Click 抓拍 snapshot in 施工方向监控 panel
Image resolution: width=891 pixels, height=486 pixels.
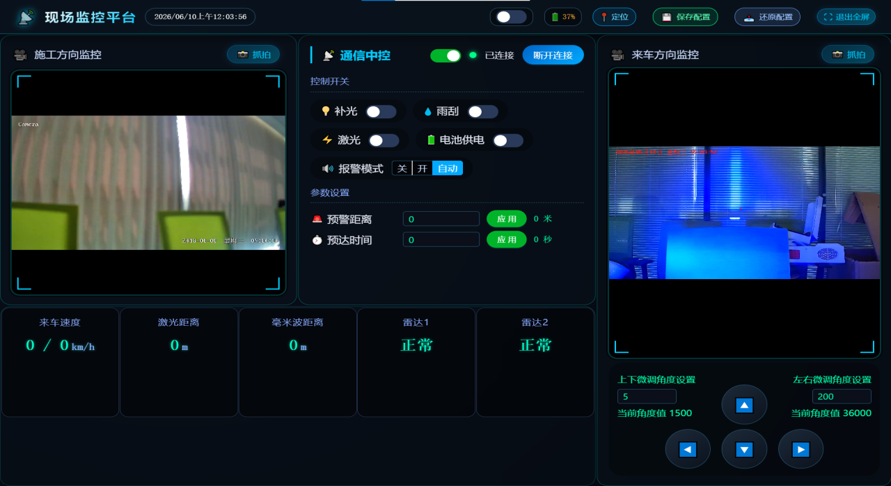pos(253,55)
